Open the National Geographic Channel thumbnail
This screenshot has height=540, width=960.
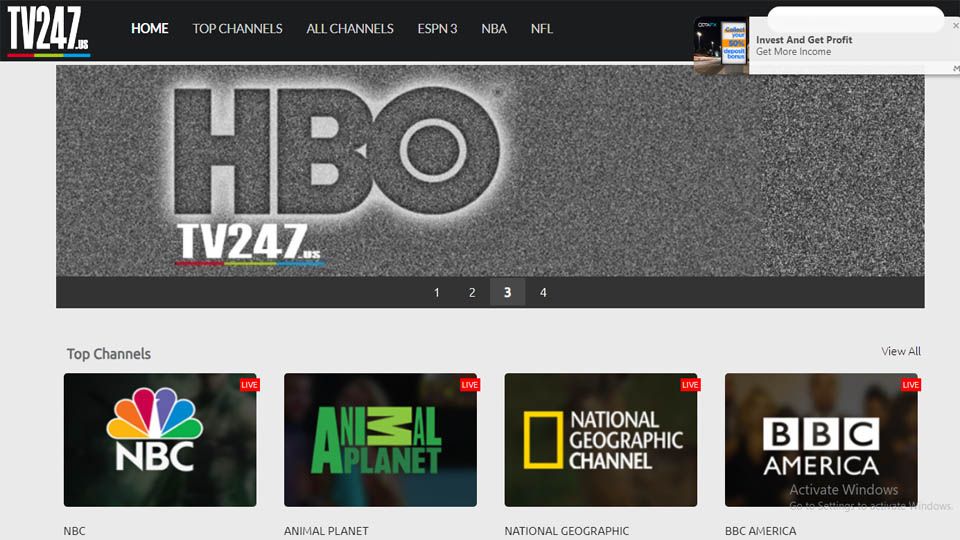(x=601, y=440)
